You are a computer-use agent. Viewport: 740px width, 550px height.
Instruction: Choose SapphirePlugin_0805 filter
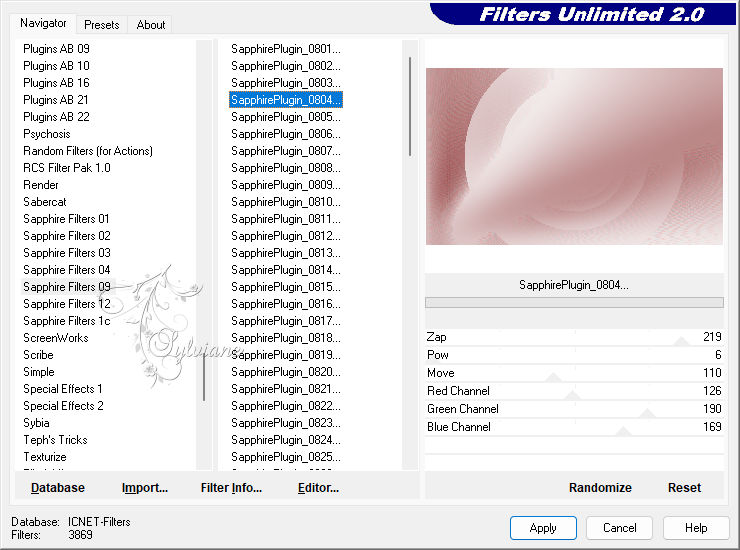[x=286, y=117]
